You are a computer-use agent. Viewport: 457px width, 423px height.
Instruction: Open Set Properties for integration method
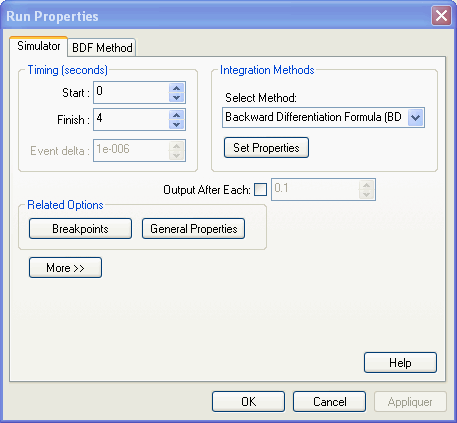[266, 147]
